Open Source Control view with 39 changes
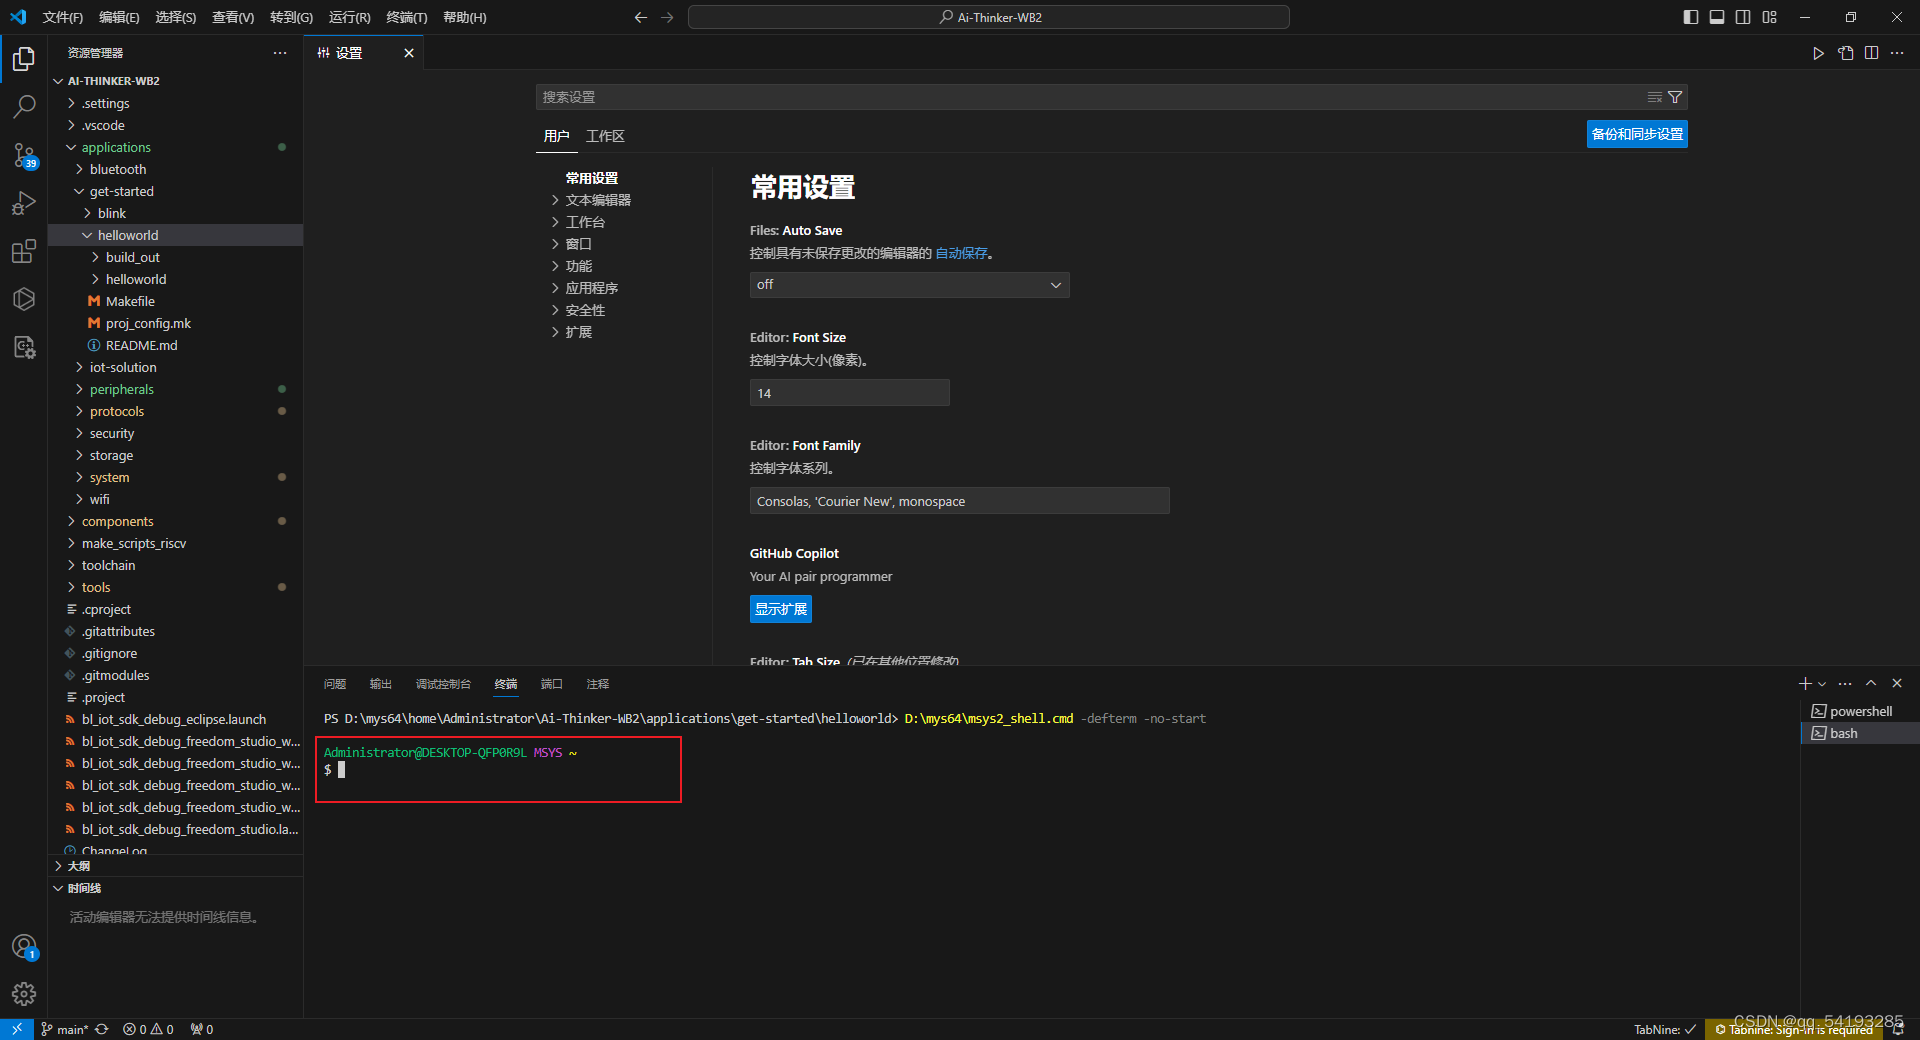 coord(24,155)
